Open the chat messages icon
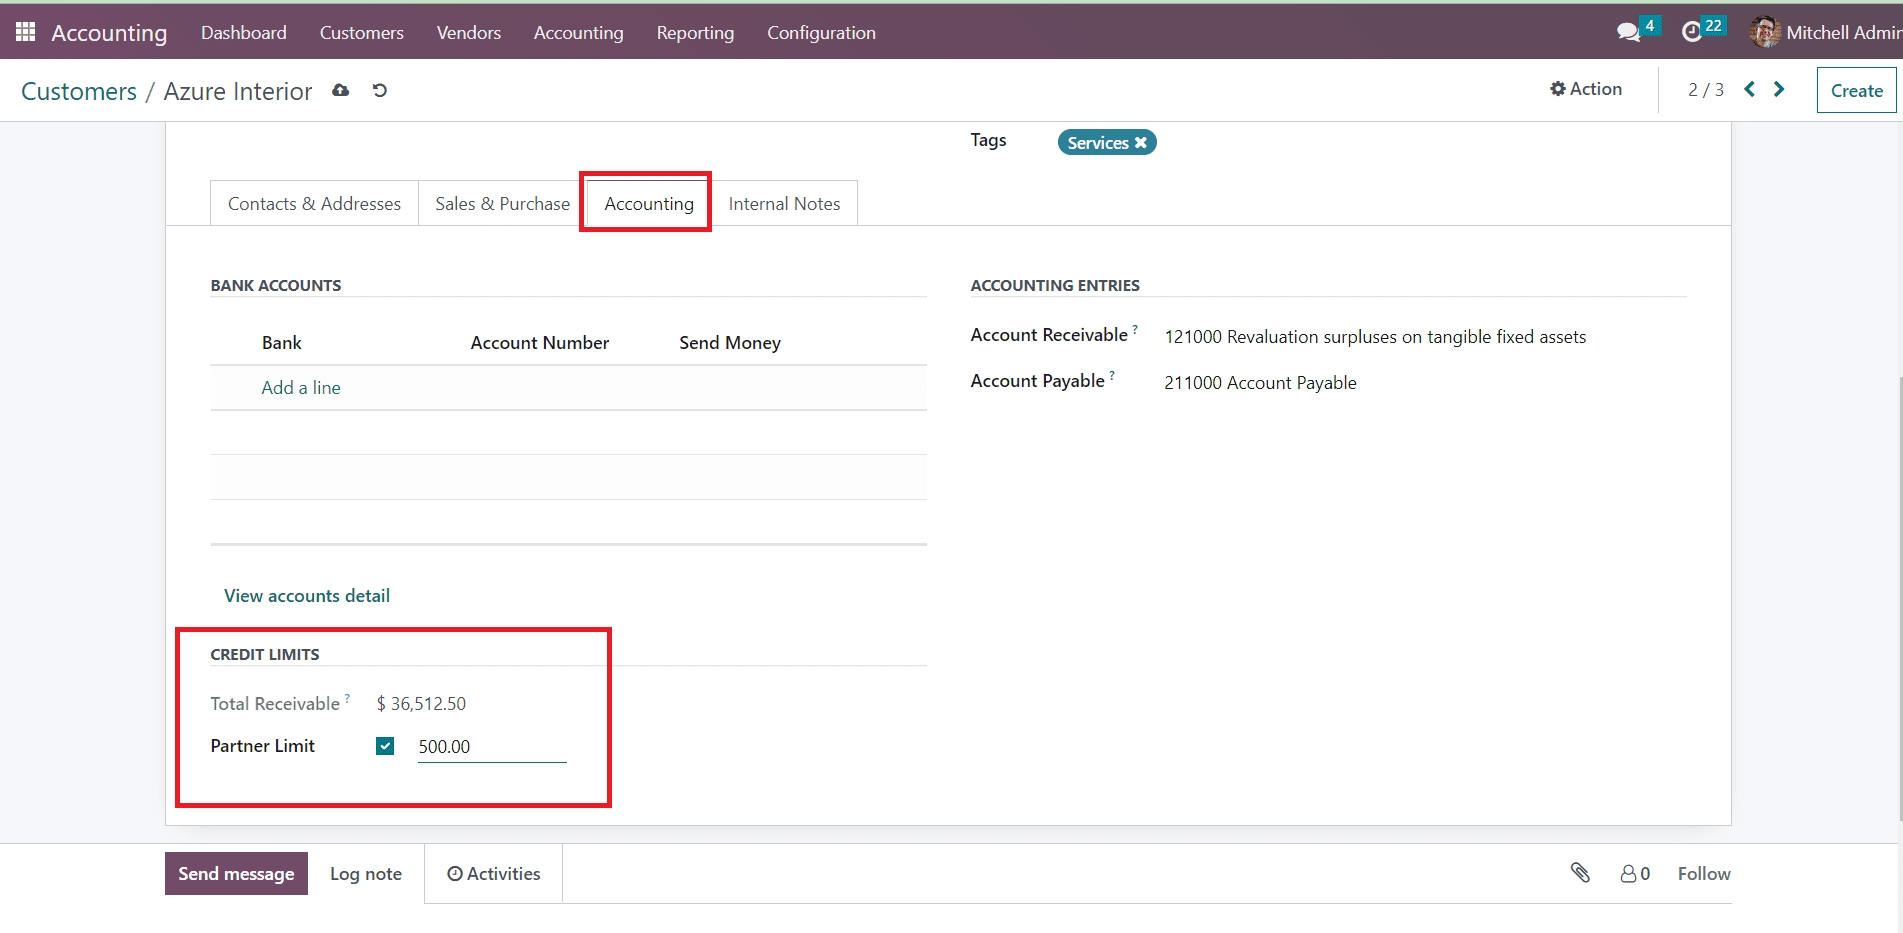 pos(1628,32)
